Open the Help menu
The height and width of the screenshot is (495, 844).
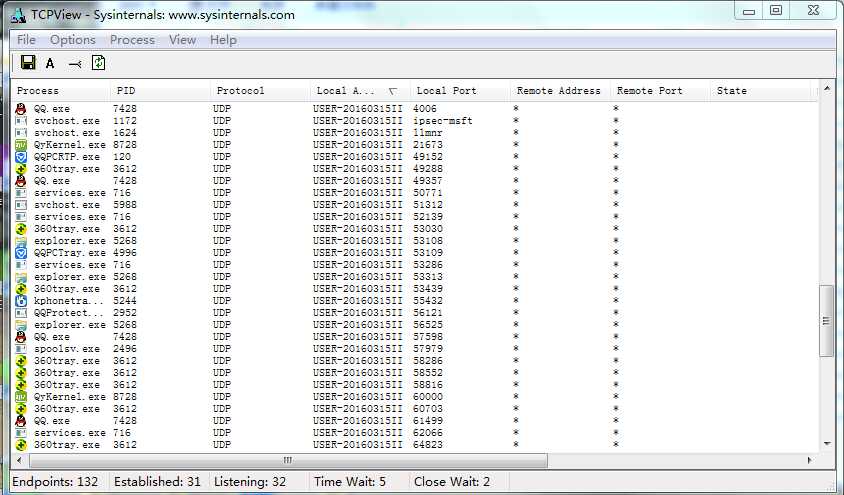[223, 40]
